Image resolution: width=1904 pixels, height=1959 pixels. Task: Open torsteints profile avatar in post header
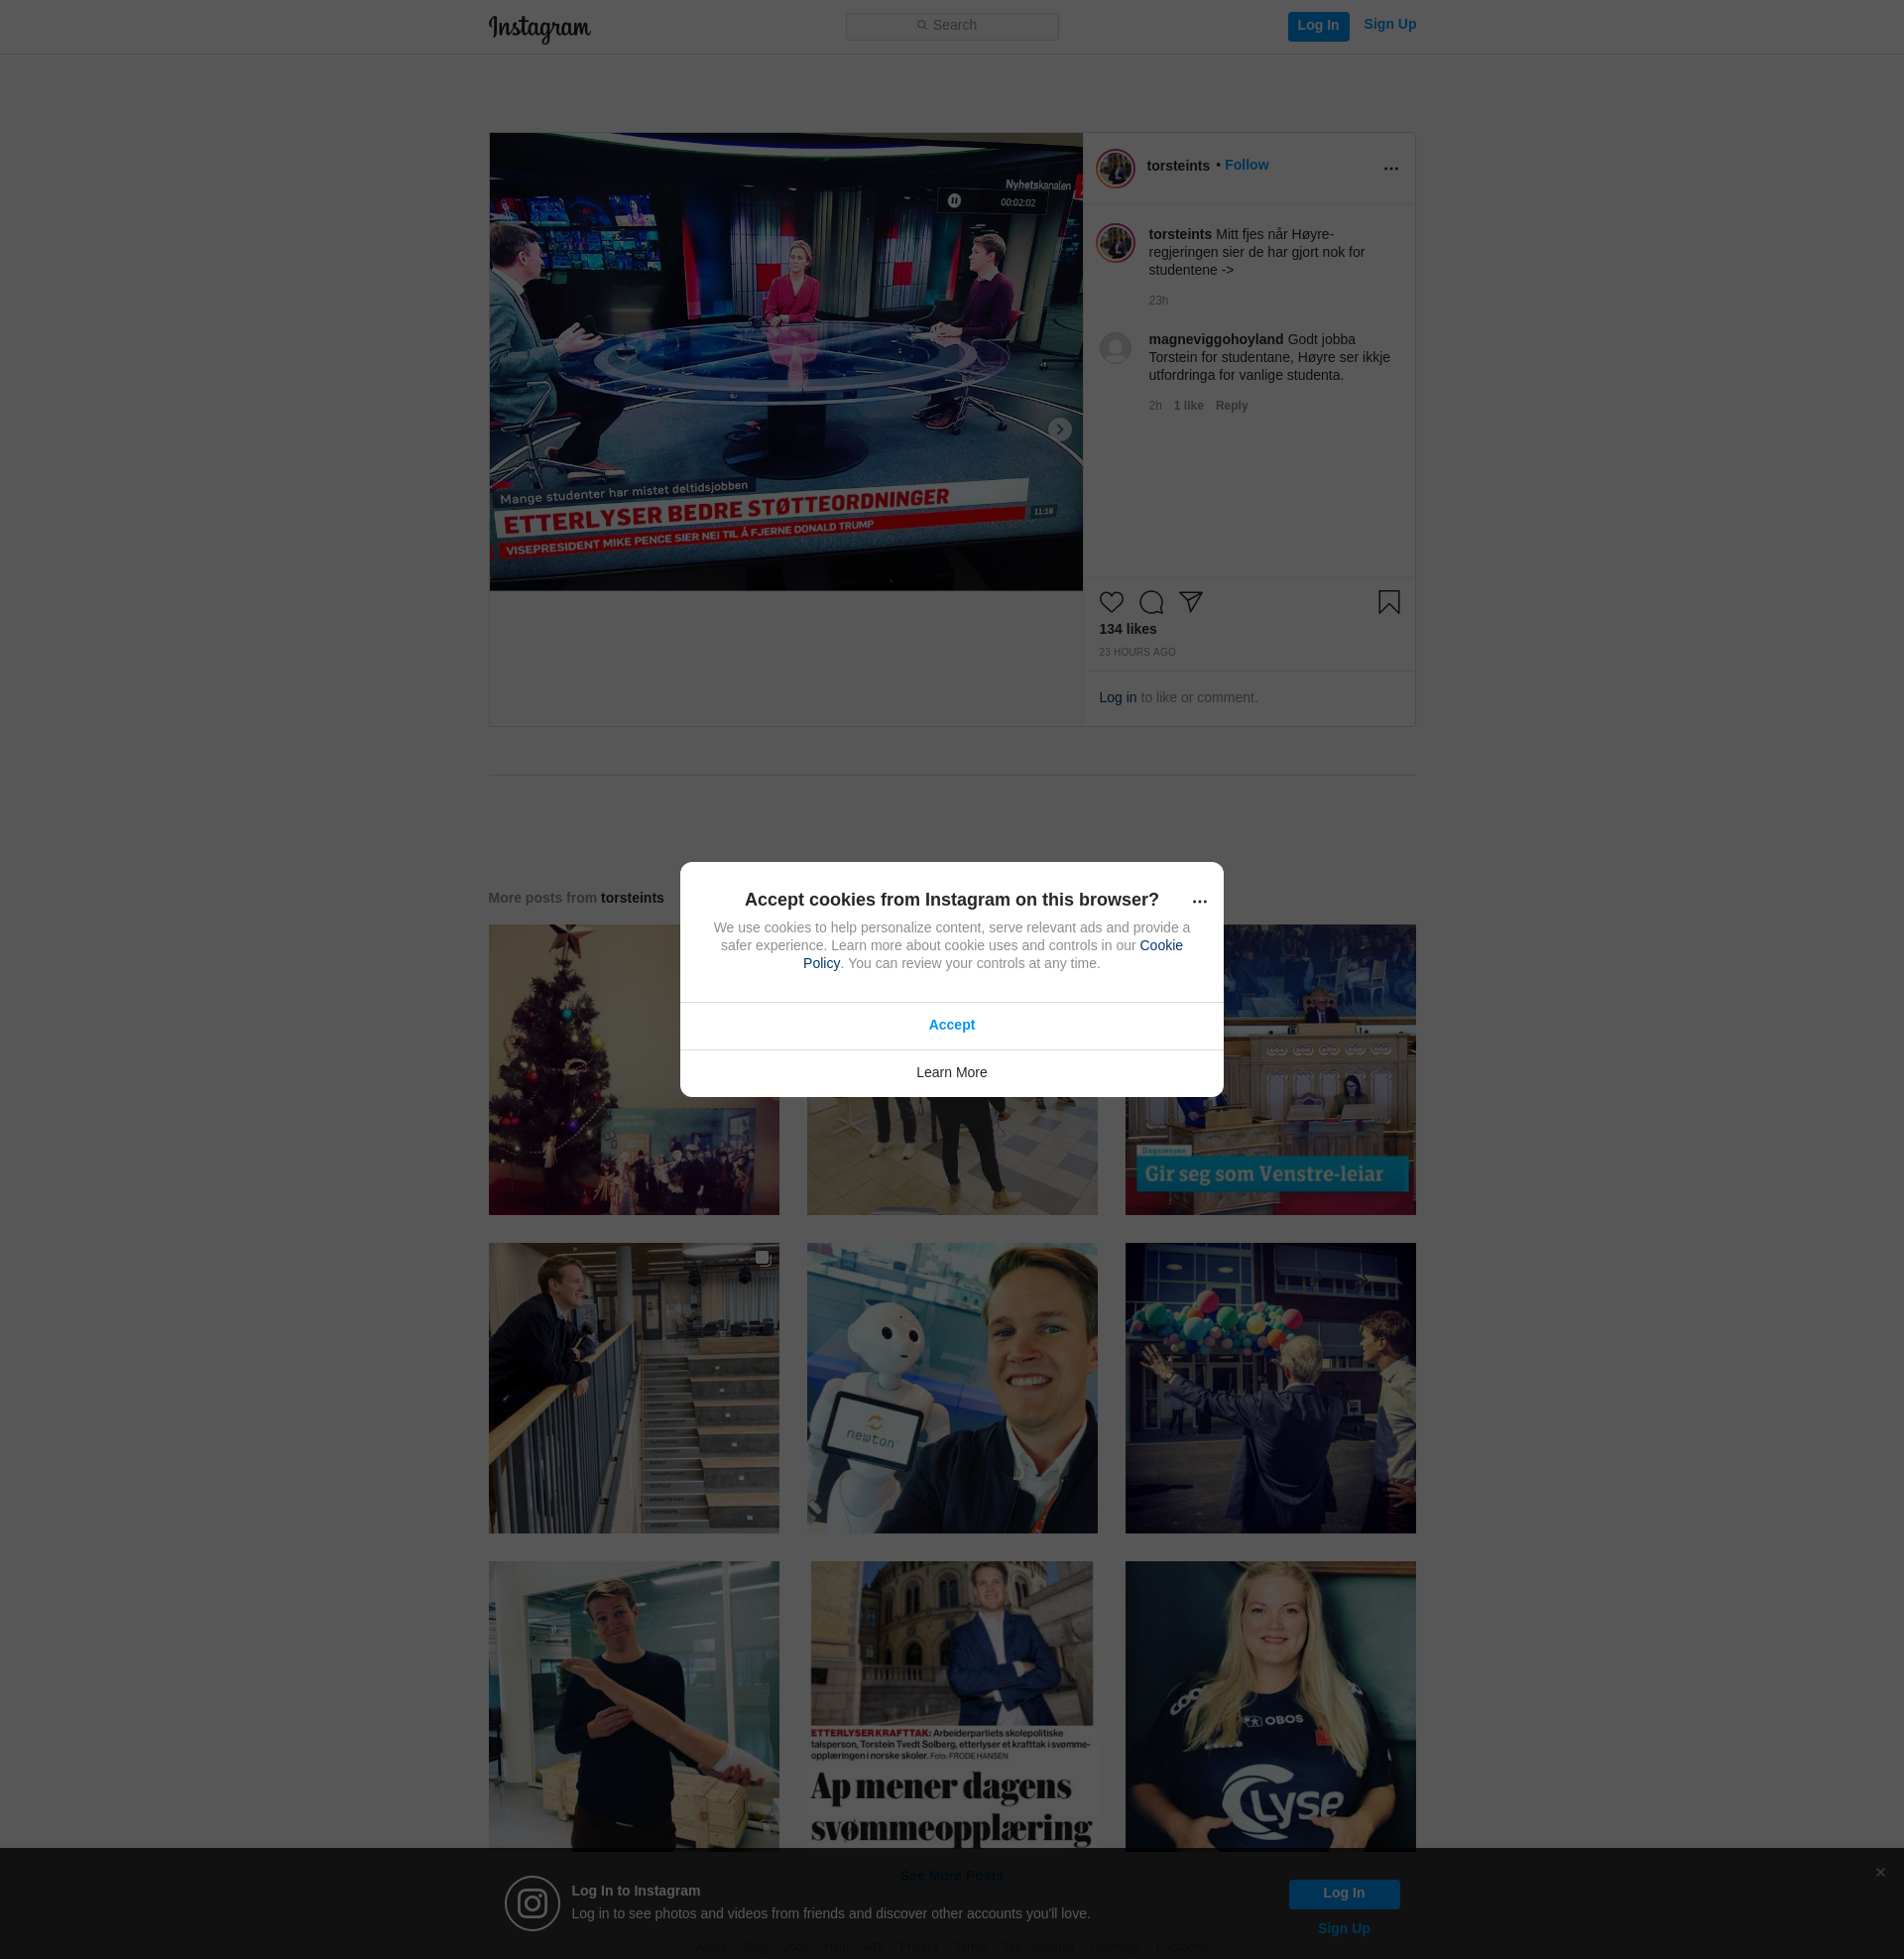[1115, 167]
